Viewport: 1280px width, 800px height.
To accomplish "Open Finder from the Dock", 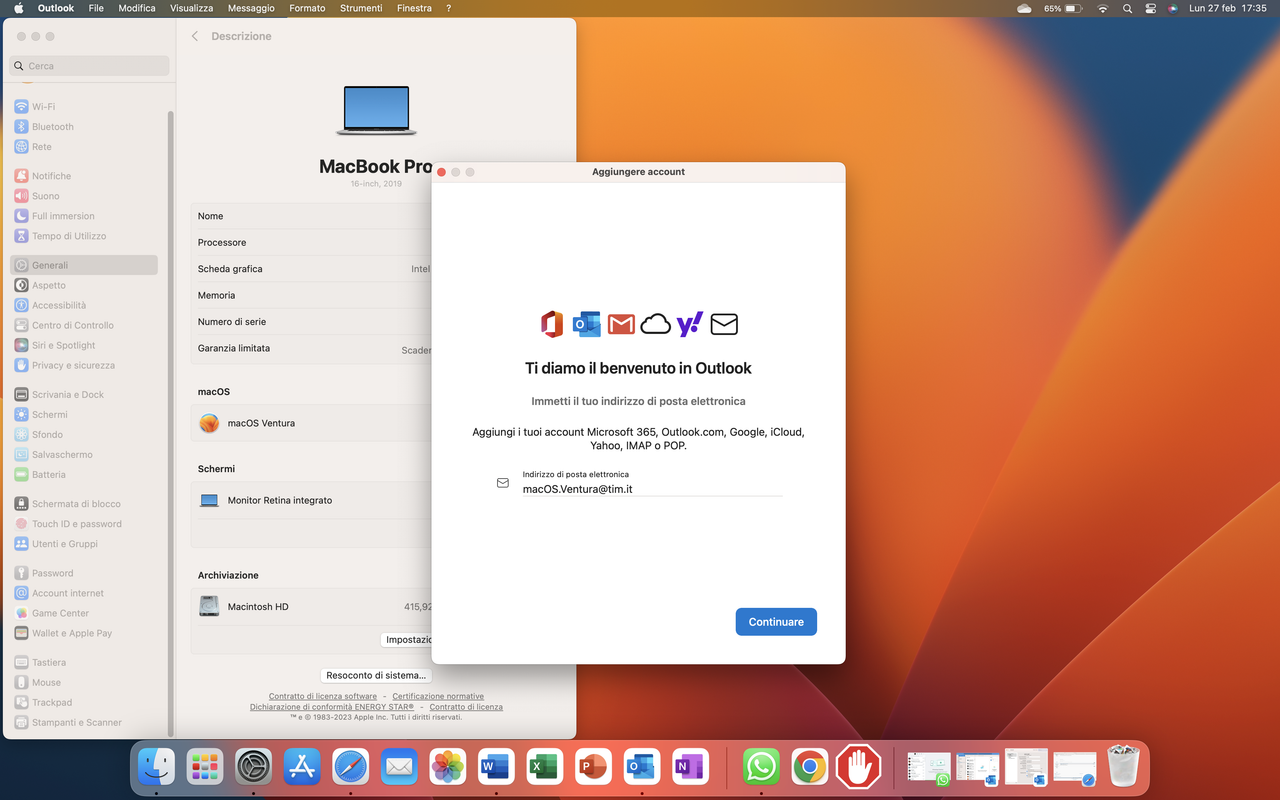I will point(156,767).
